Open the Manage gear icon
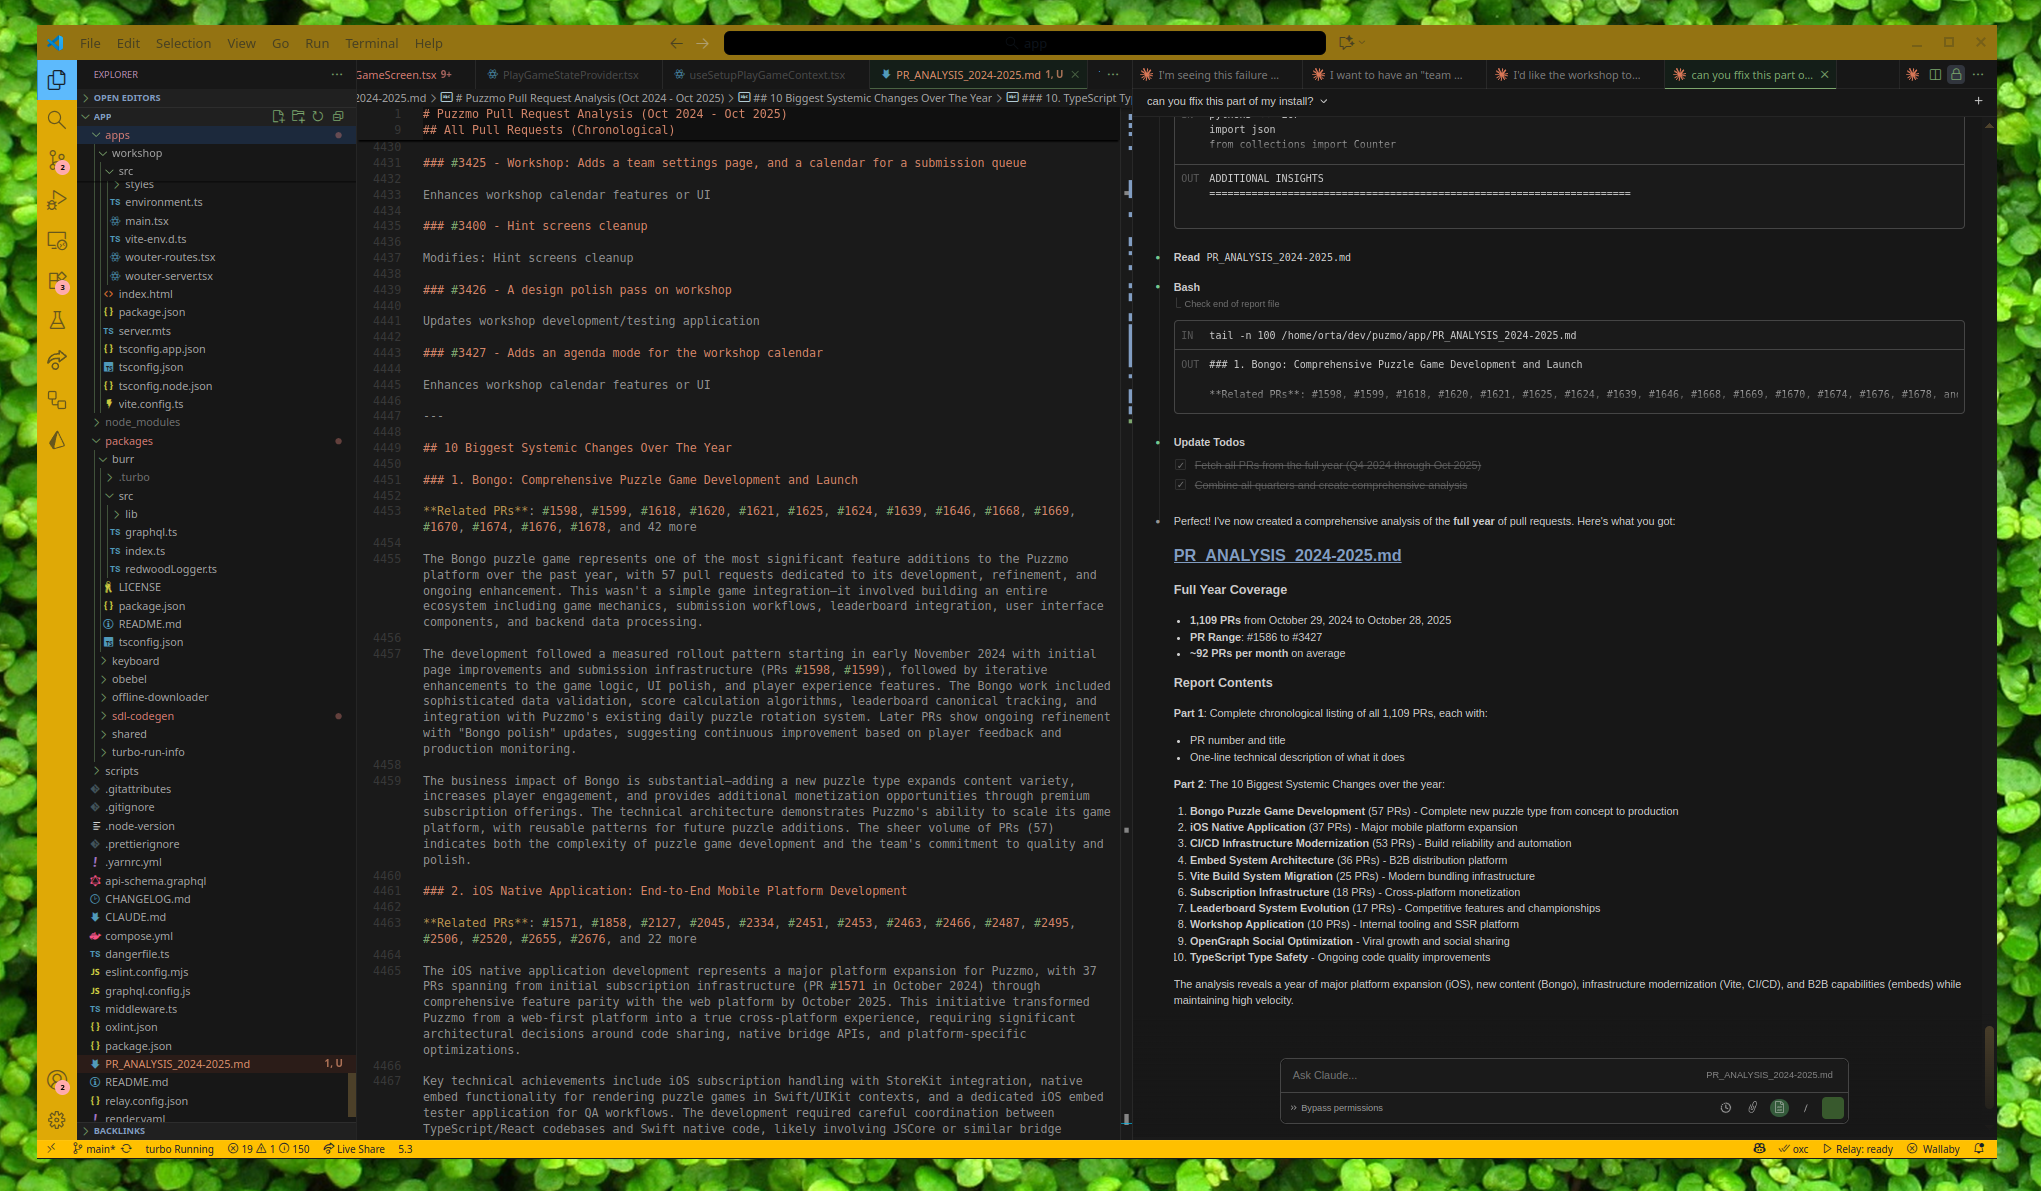This screenshot has width=2041, height=1191. (x=57, y=1120)
